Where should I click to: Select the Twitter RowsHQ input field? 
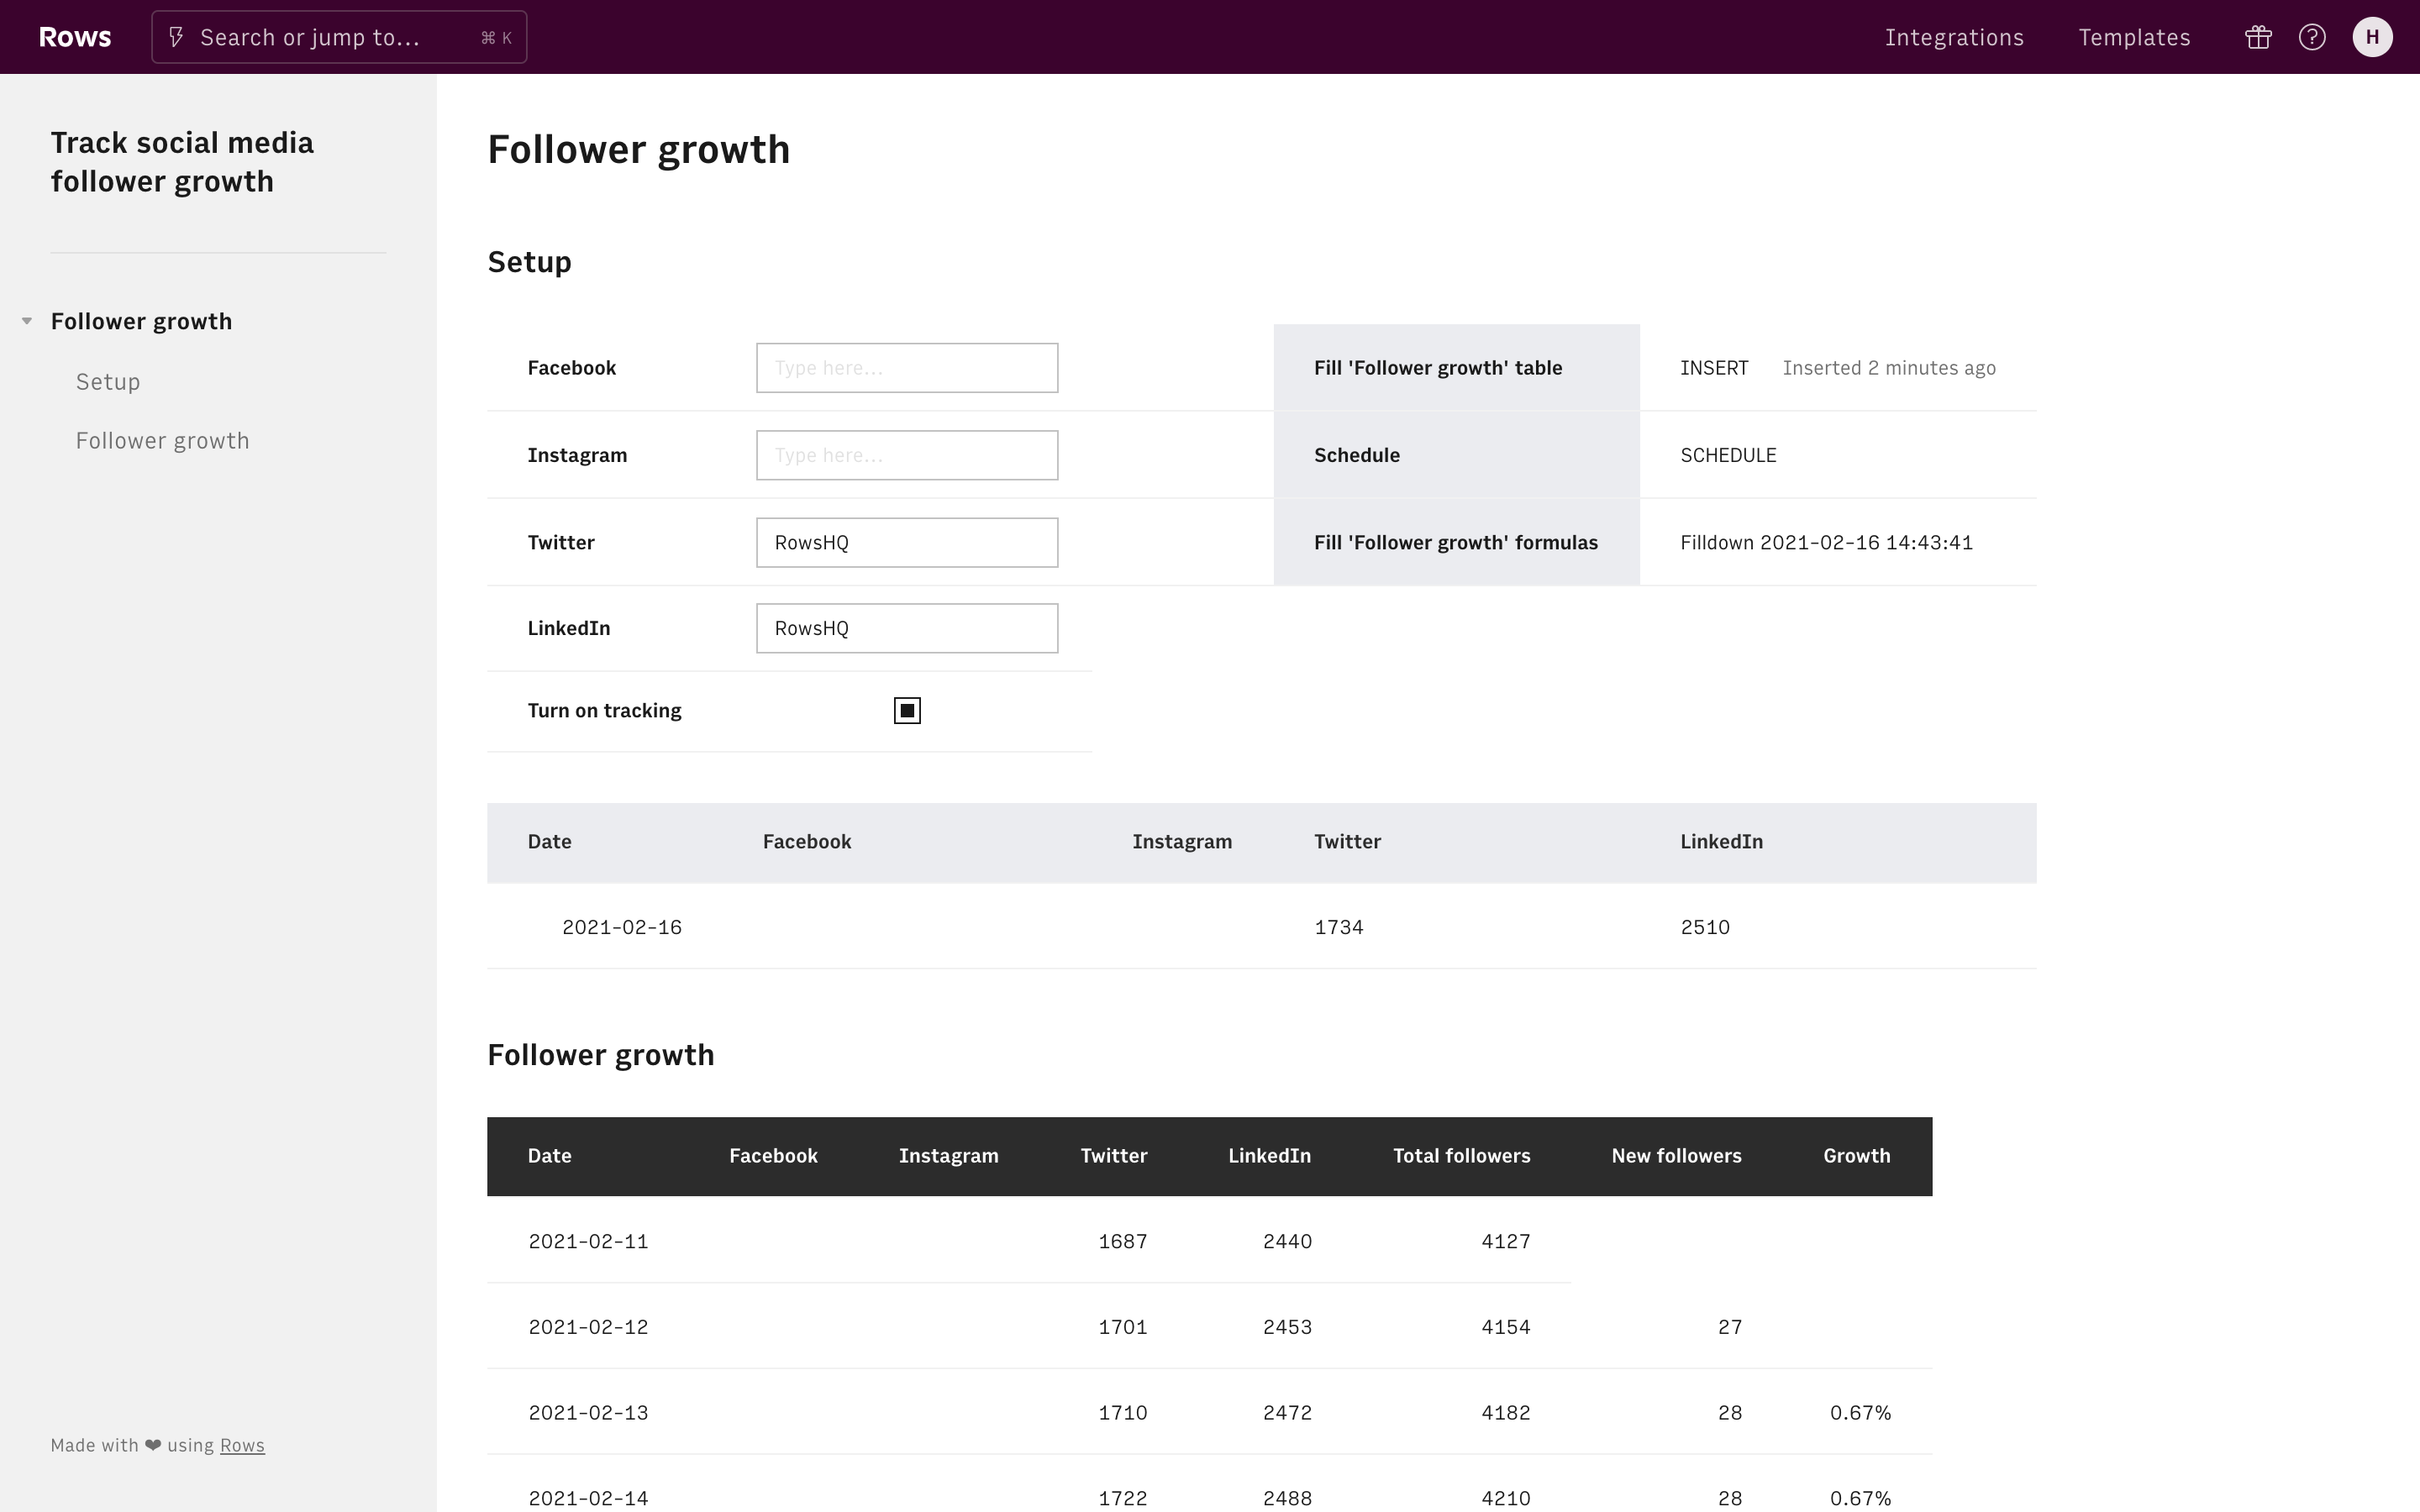pos(906,541)
